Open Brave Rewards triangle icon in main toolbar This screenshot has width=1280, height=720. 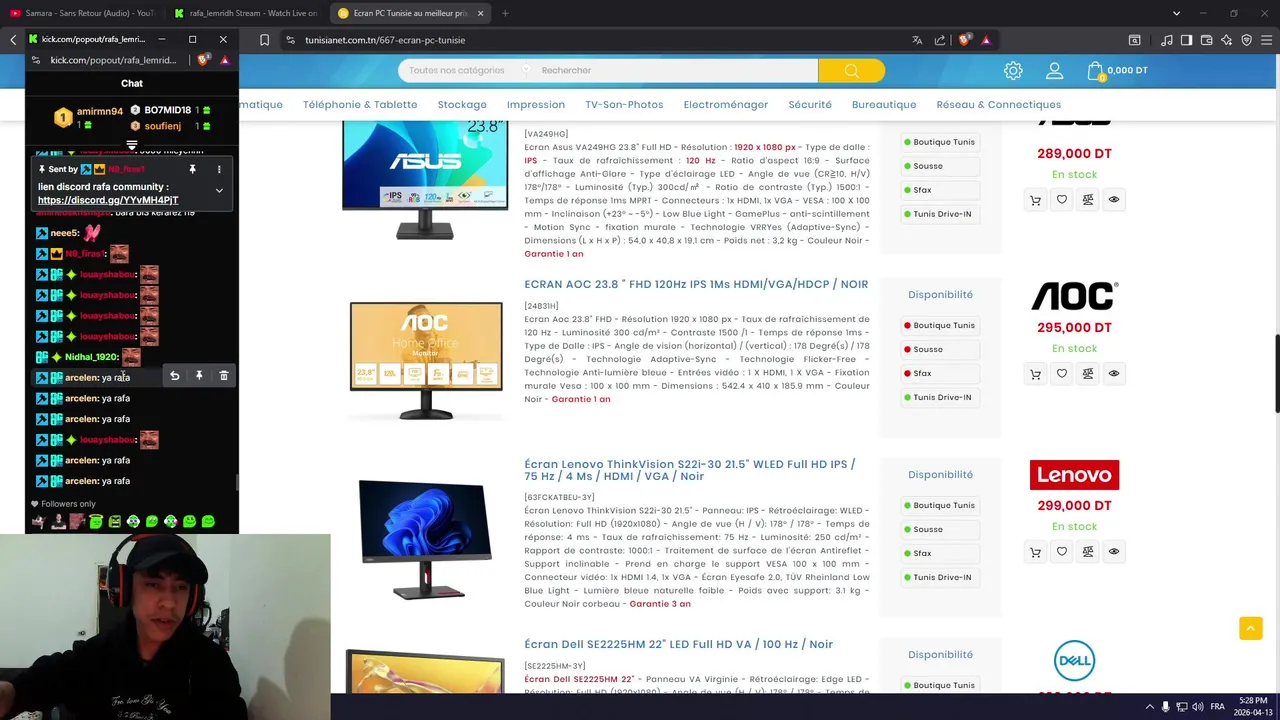(986, 40)
